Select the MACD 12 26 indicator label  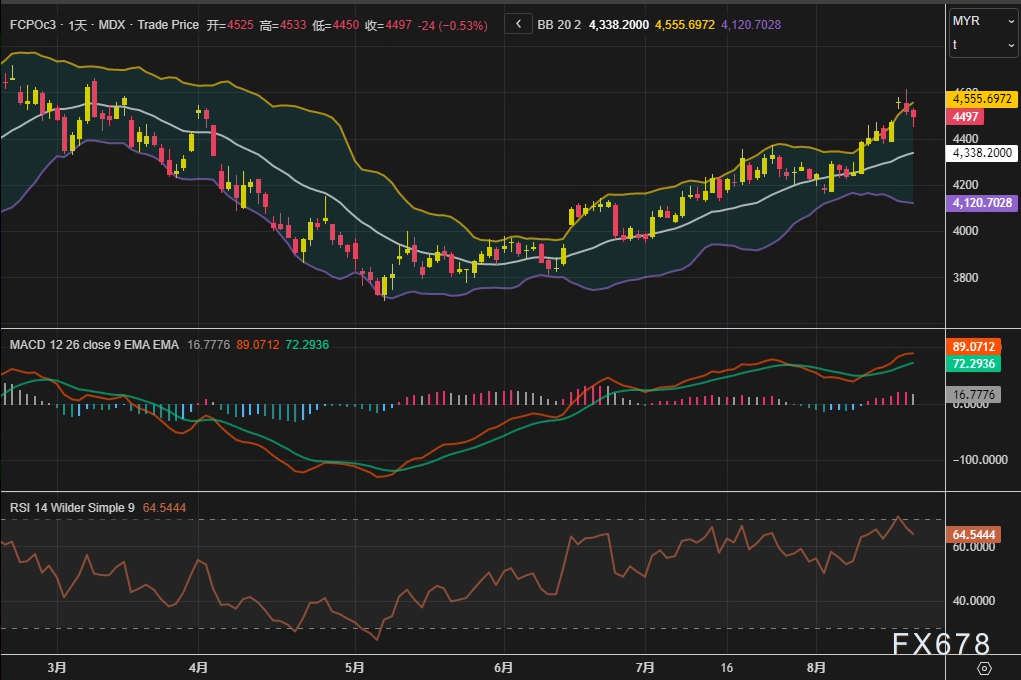pyautogui.click(x=94, y=345)
